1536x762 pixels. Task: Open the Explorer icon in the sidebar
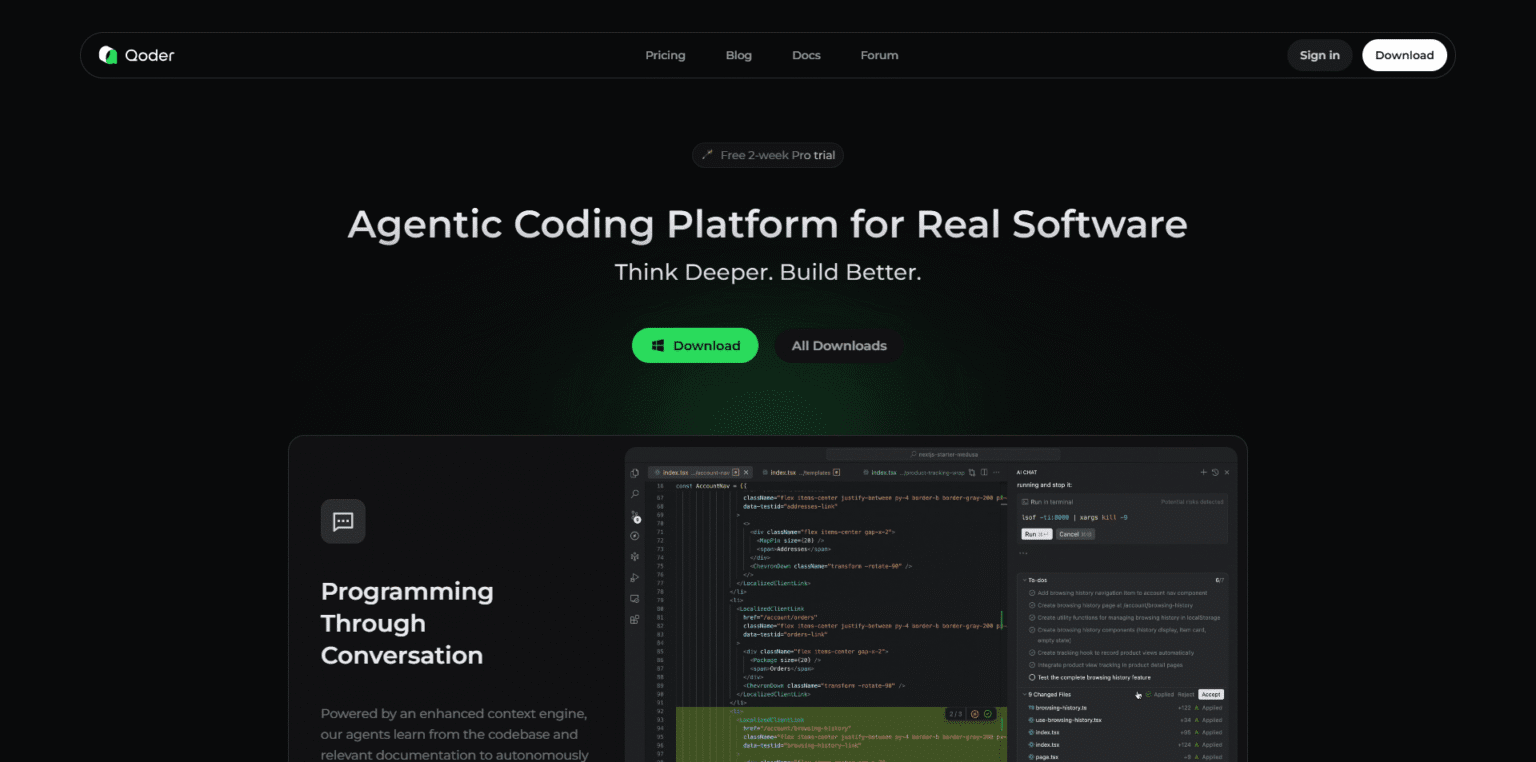click(x=634, y=472)
